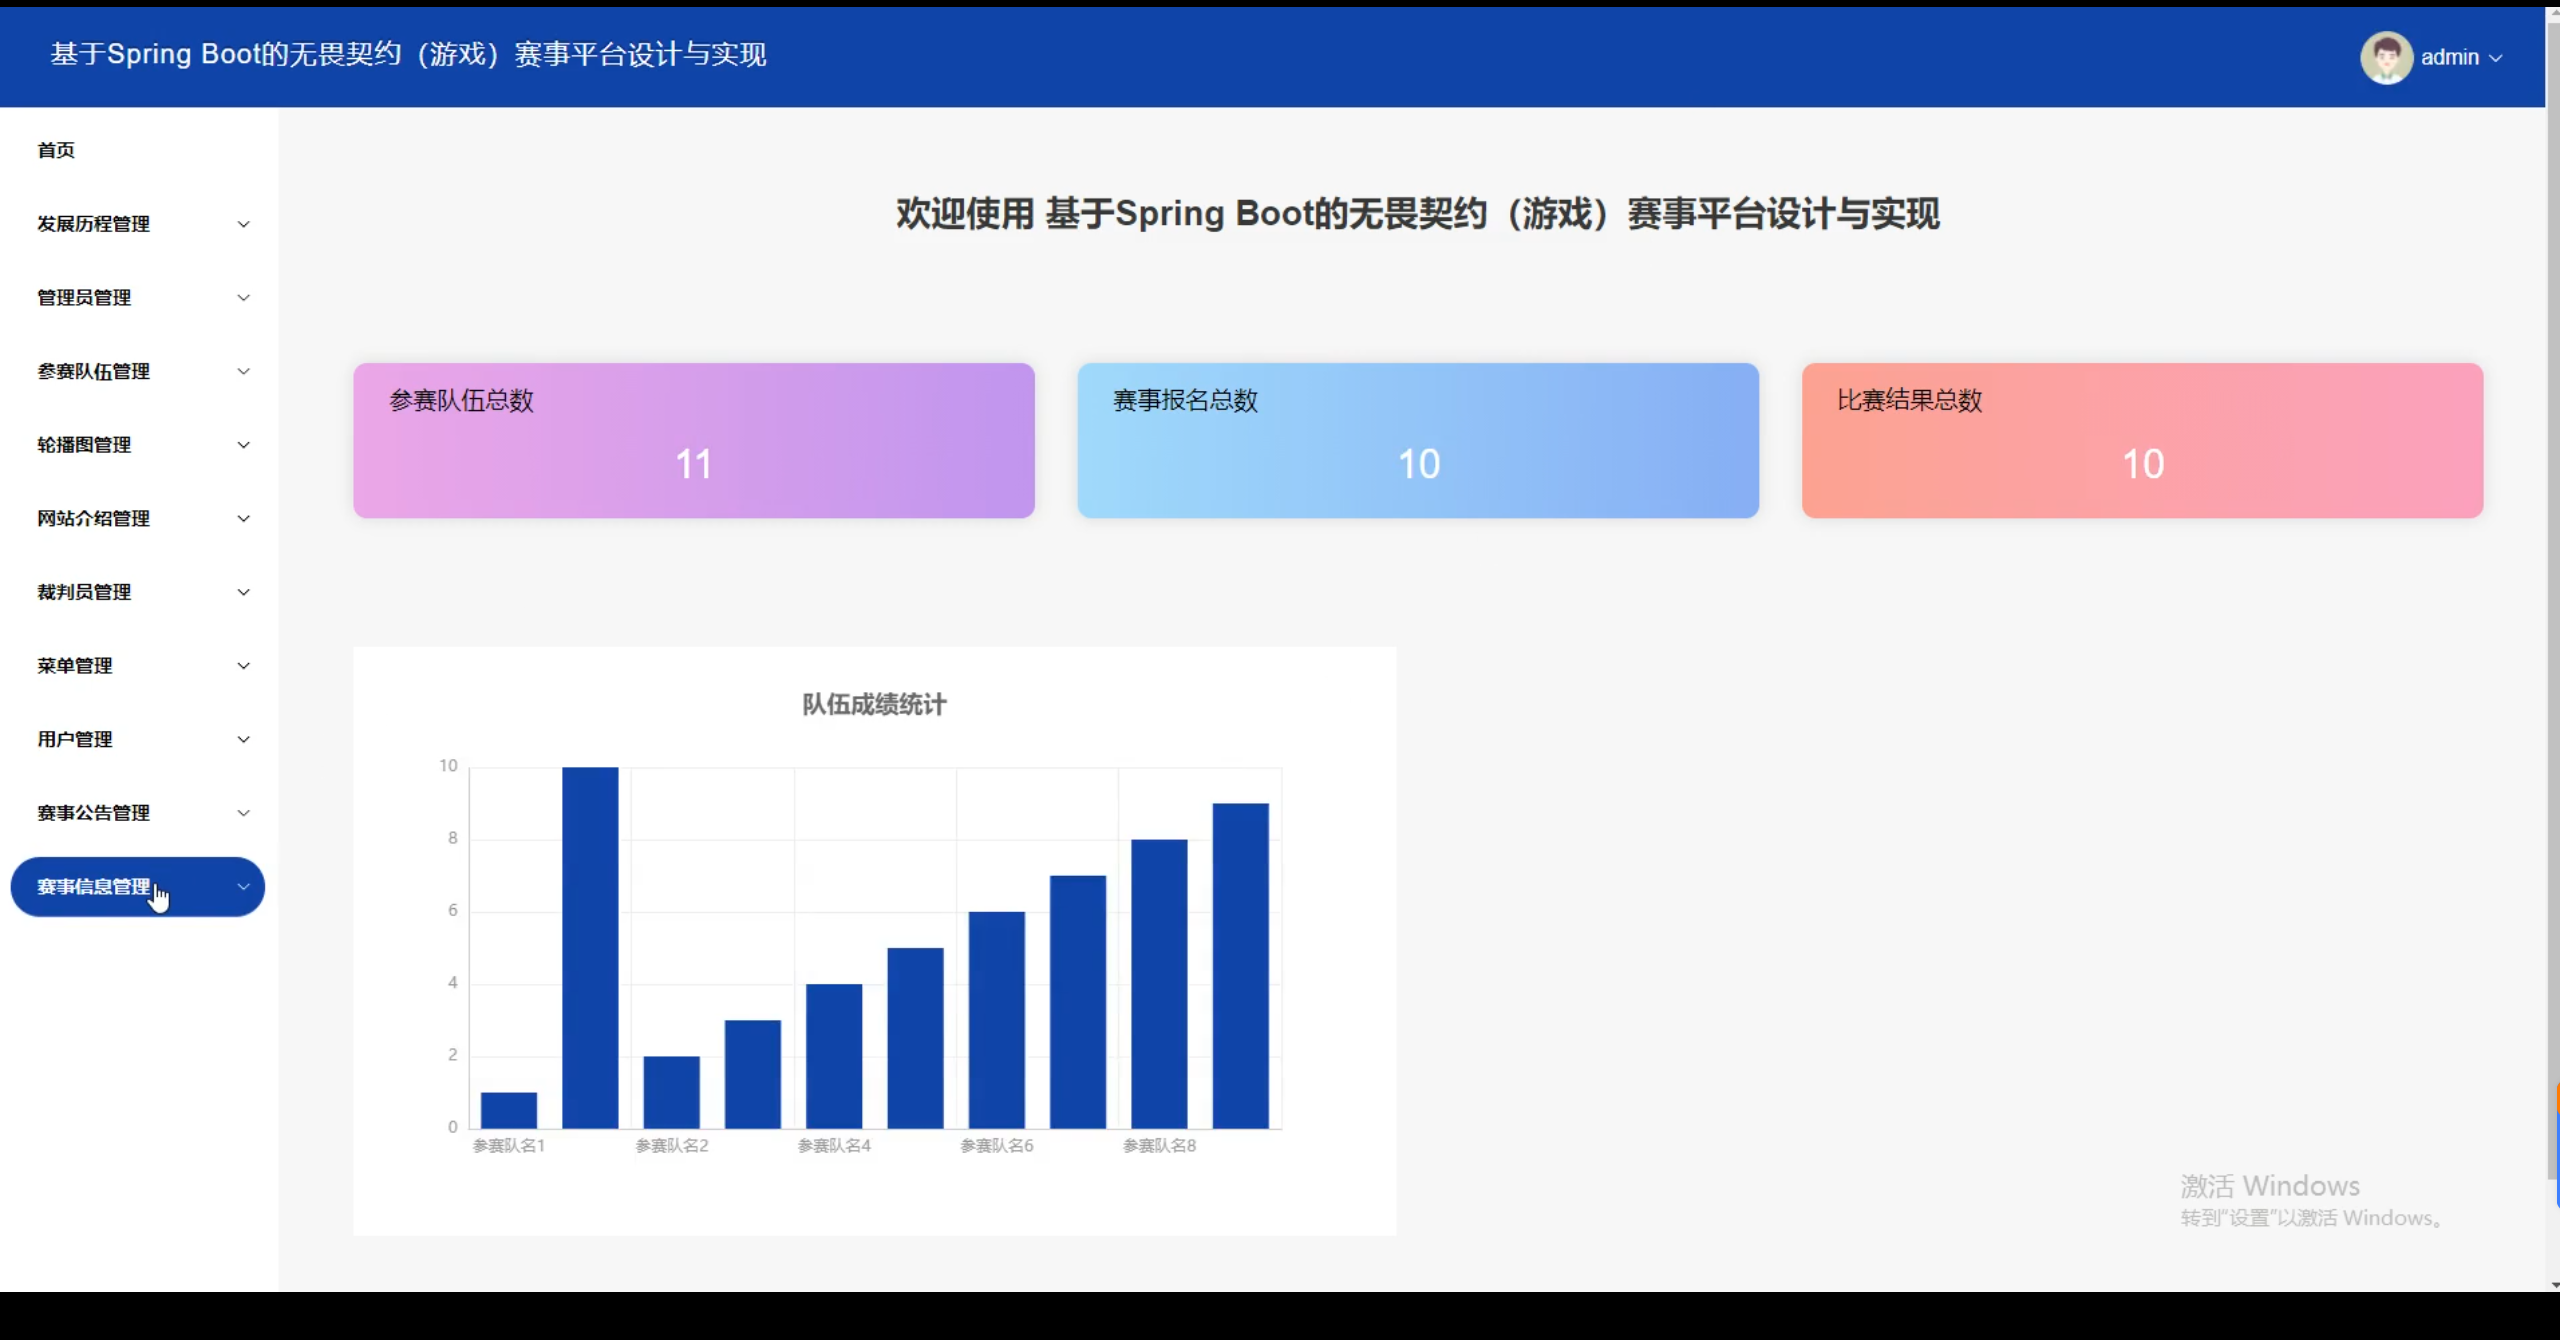Click the admin avatar picture
2560x1340 pixels.
(2385, 57)
